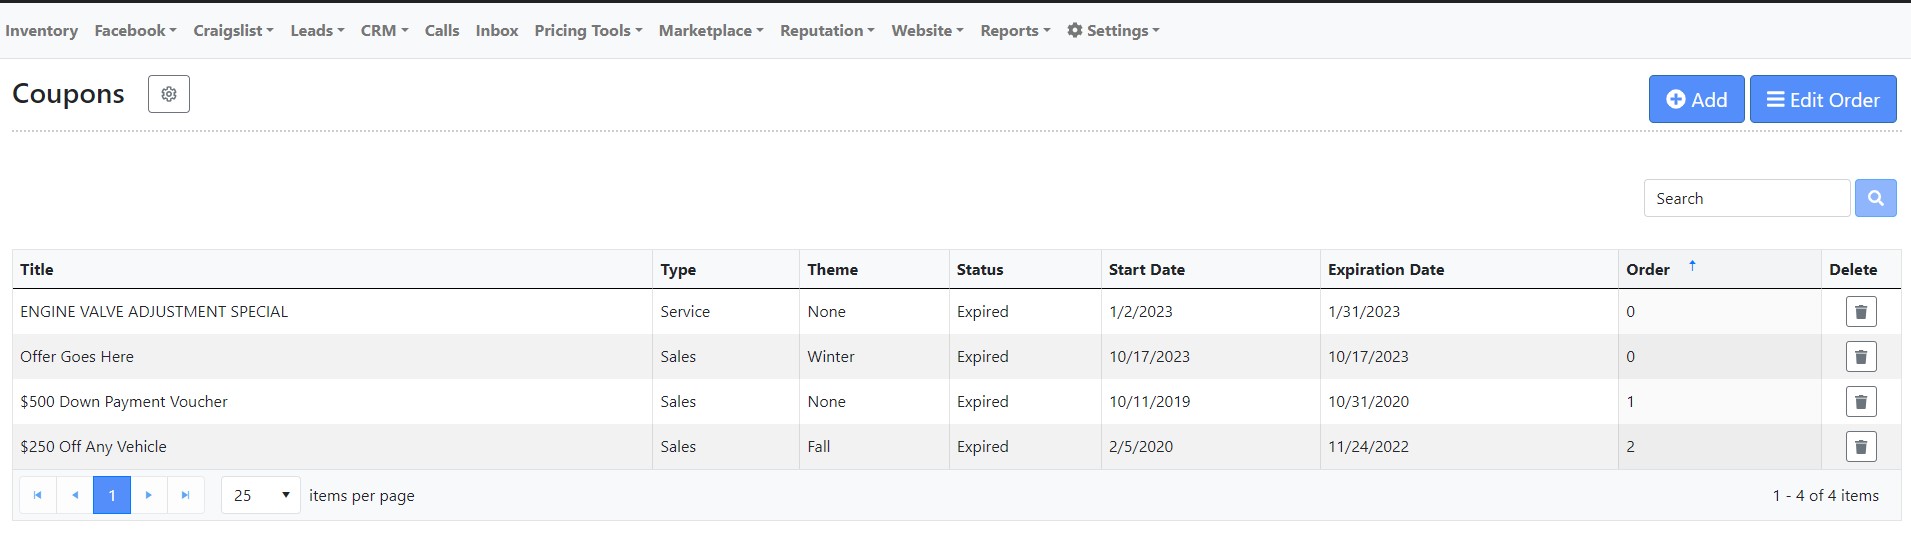Open the items per page dropdown
Image resolution: width=1911 pixels, height=539 pixels.
[x=260, y=495]
